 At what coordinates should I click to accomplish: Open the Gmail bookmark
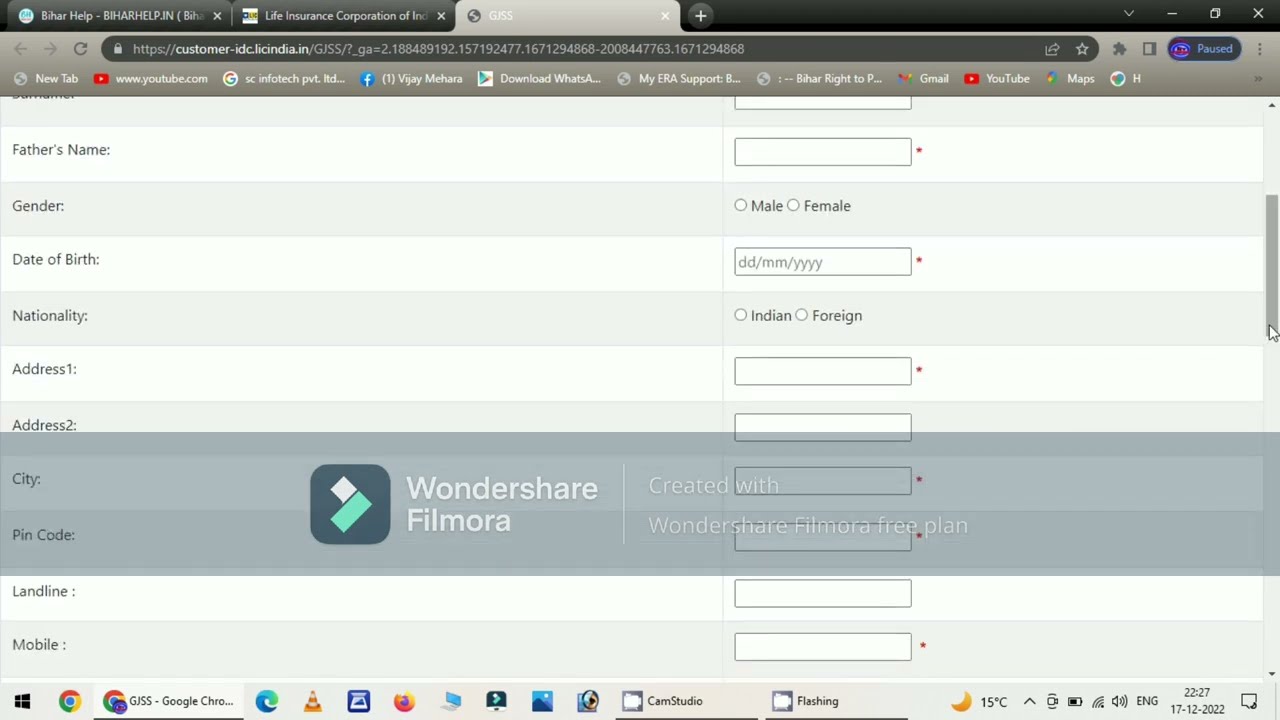point(923,78)
